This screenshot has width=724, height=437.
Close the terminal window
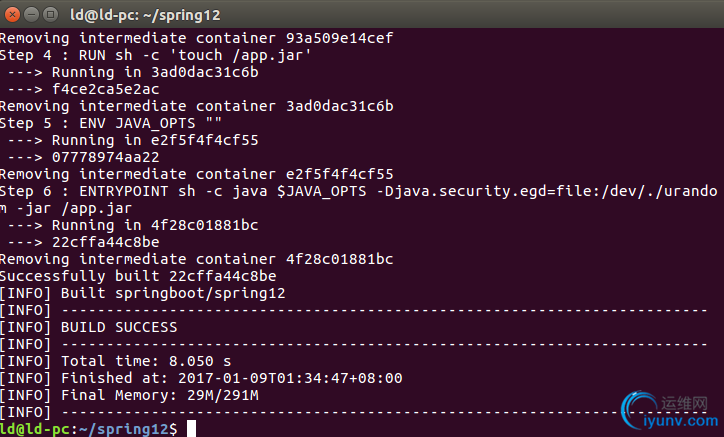pyautogui.click(x=12, y=15)
